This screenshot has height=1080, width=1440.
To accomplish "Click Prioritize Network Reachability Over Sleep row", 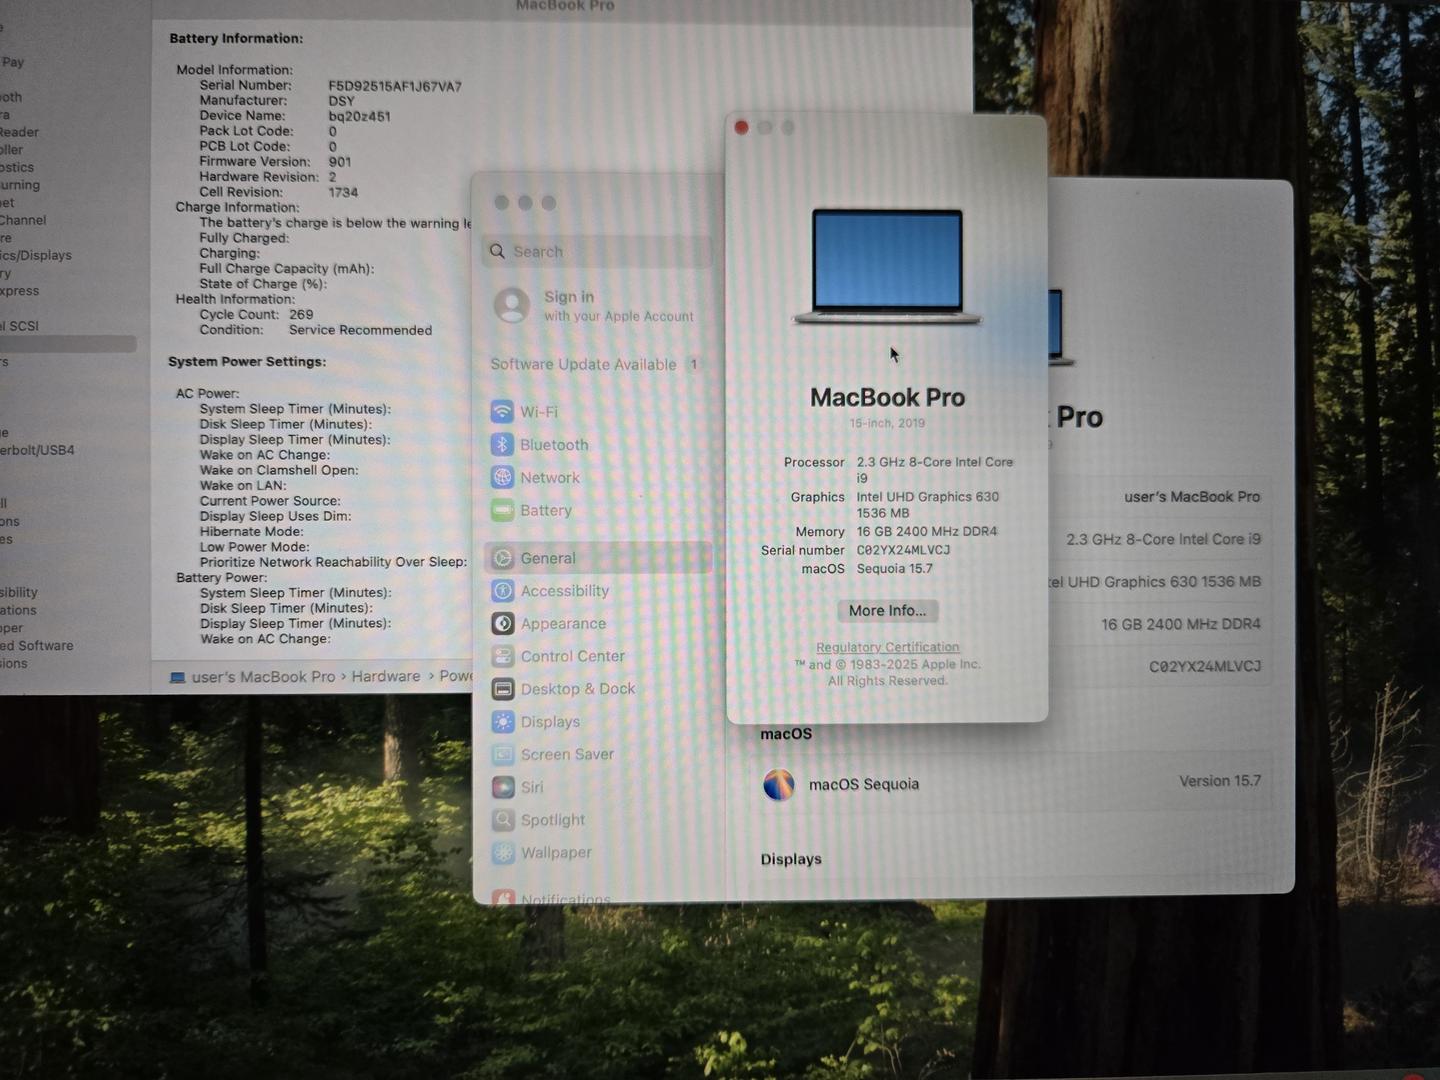I will tap(333, 562).
